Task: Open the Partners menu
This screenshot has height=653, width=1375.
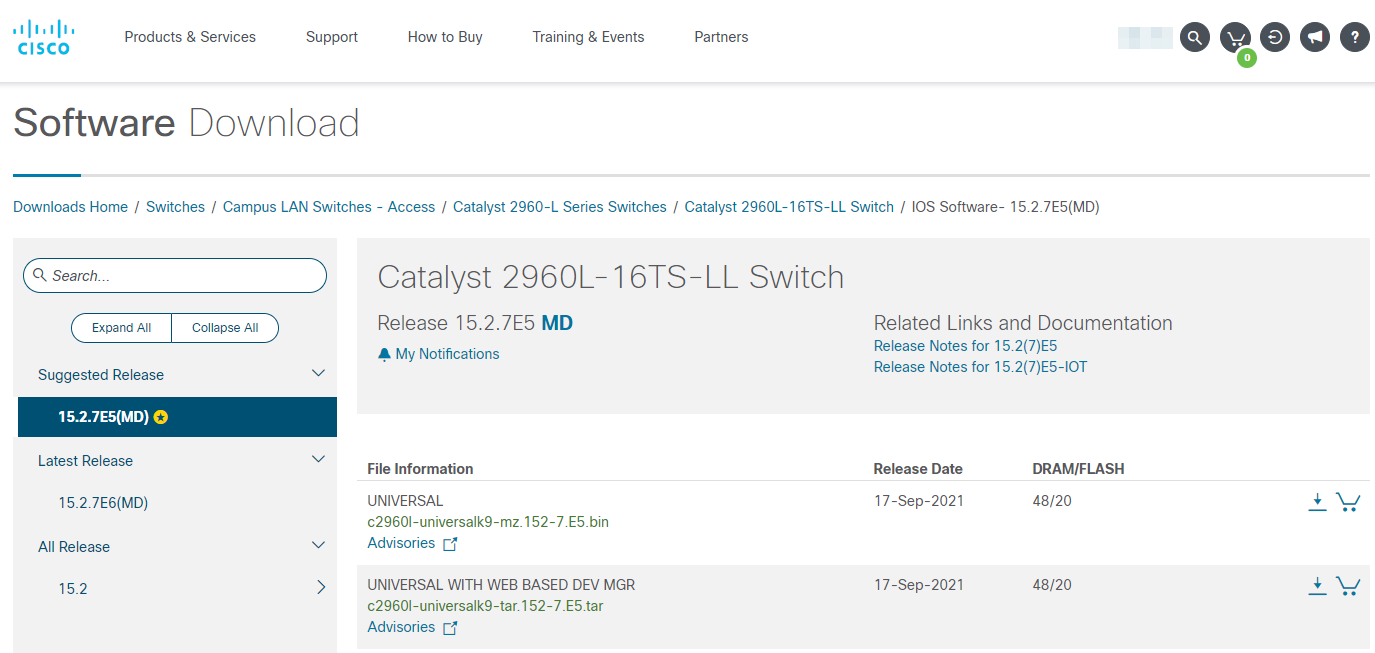Action: click(721, 37)
